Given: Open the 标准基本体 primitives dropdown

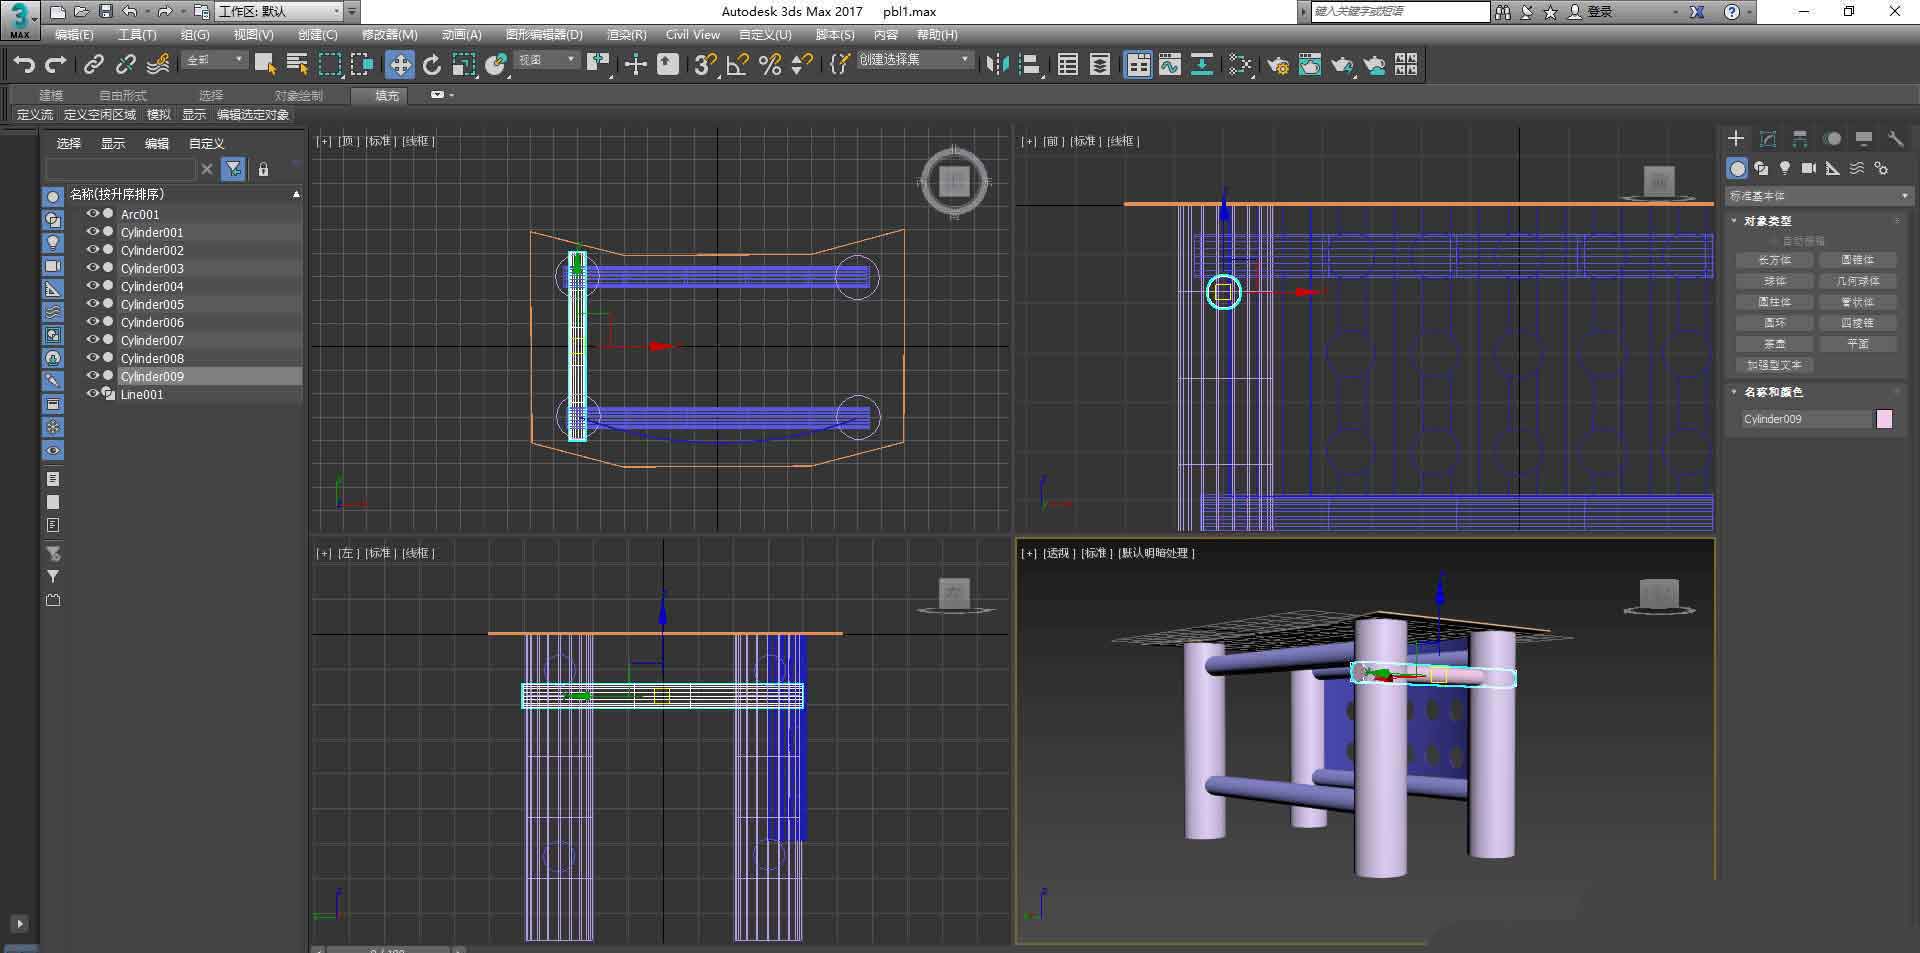Looking at the screenshot, I should click(x=1819, y=196).
